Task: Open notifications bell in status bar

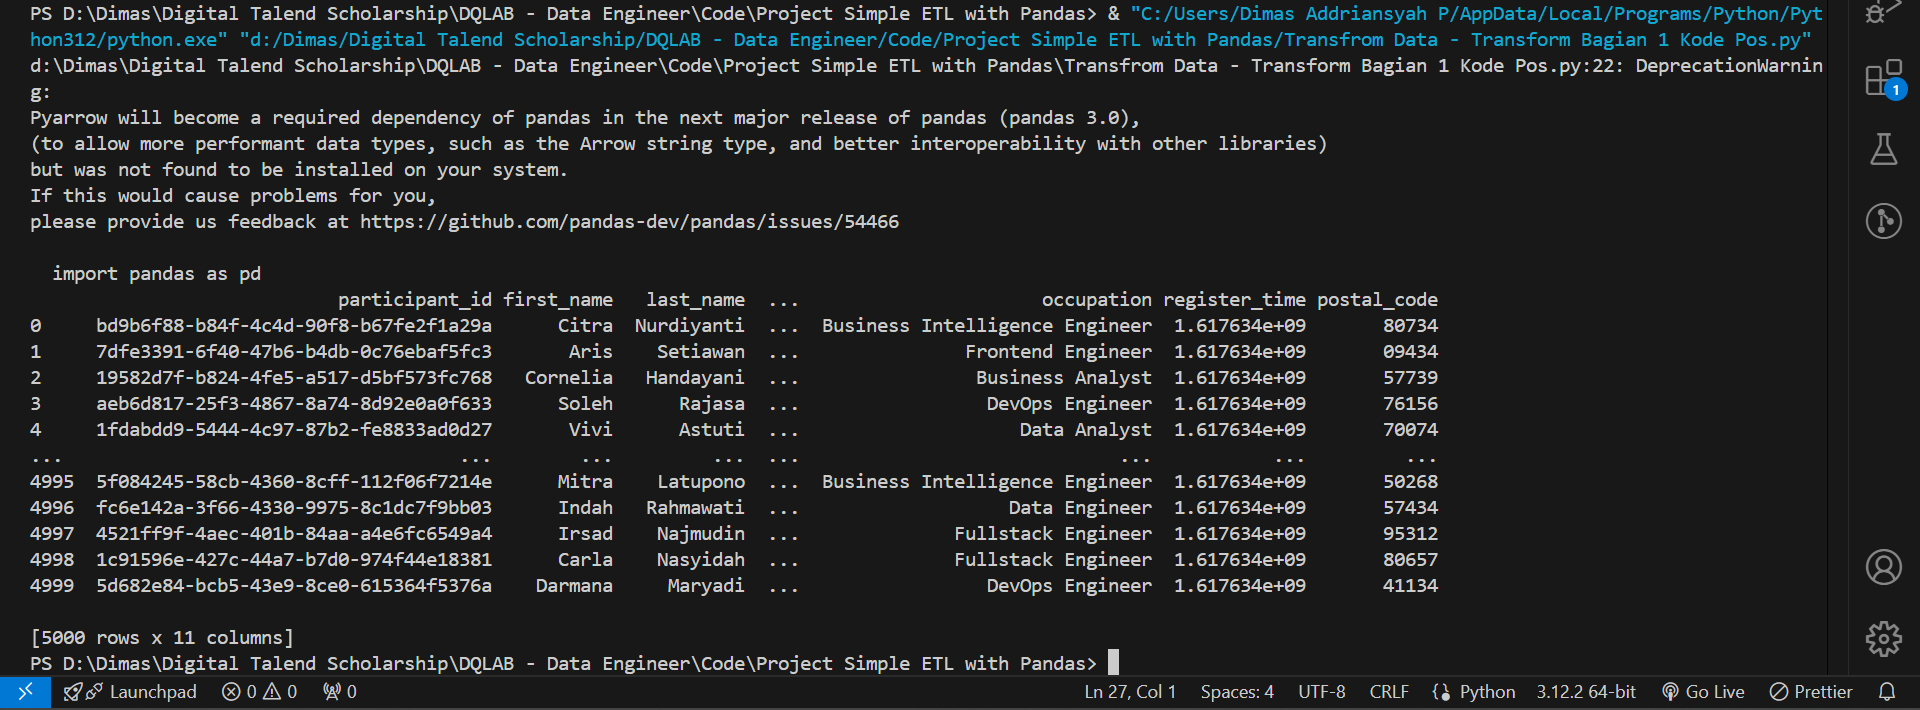Action: 1887,692
